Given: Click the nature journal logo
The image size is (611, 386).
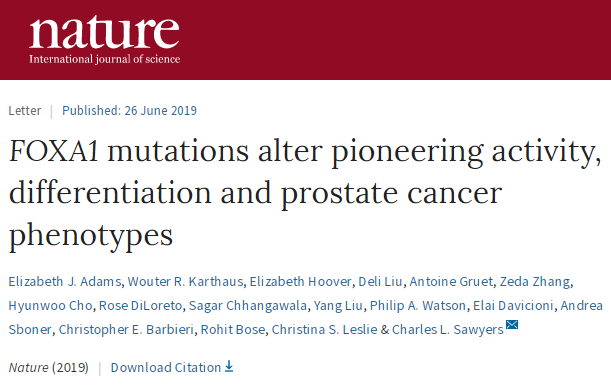Looking at the screenshot, I should tap(104, 40).
